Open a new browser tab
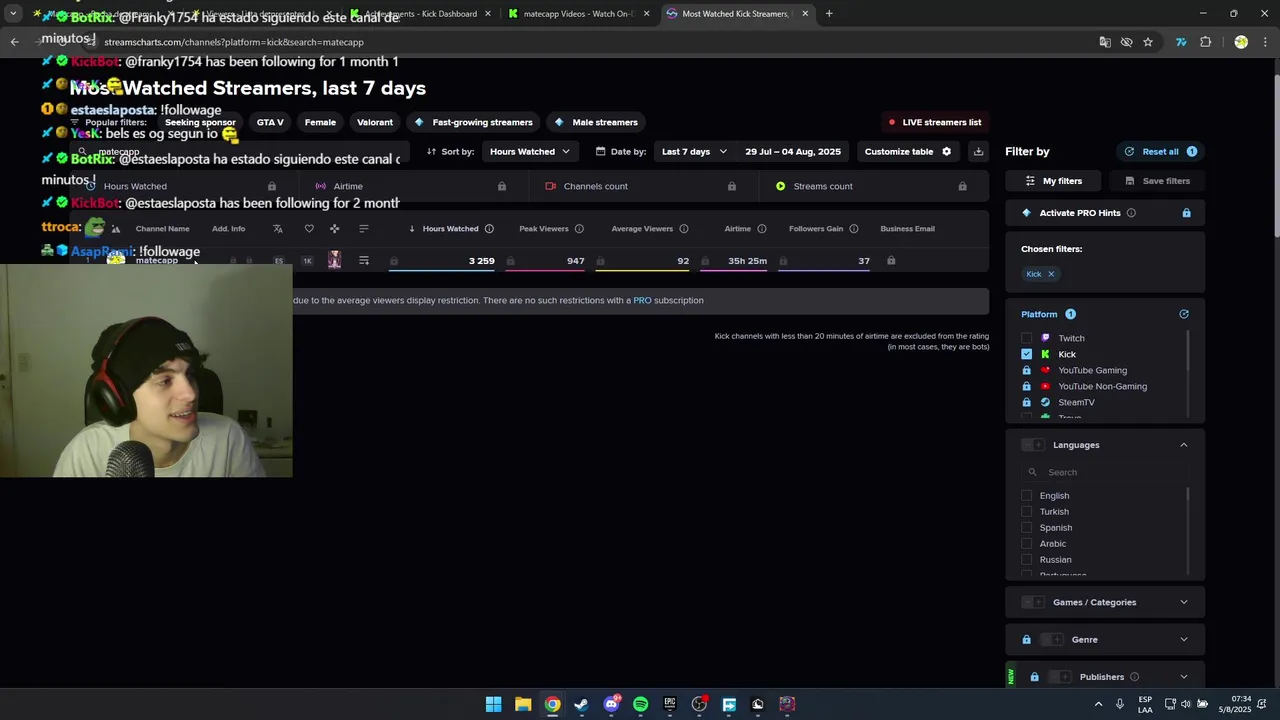Image resolution: width=1280 pixels, height=720 pixels. 829,14
